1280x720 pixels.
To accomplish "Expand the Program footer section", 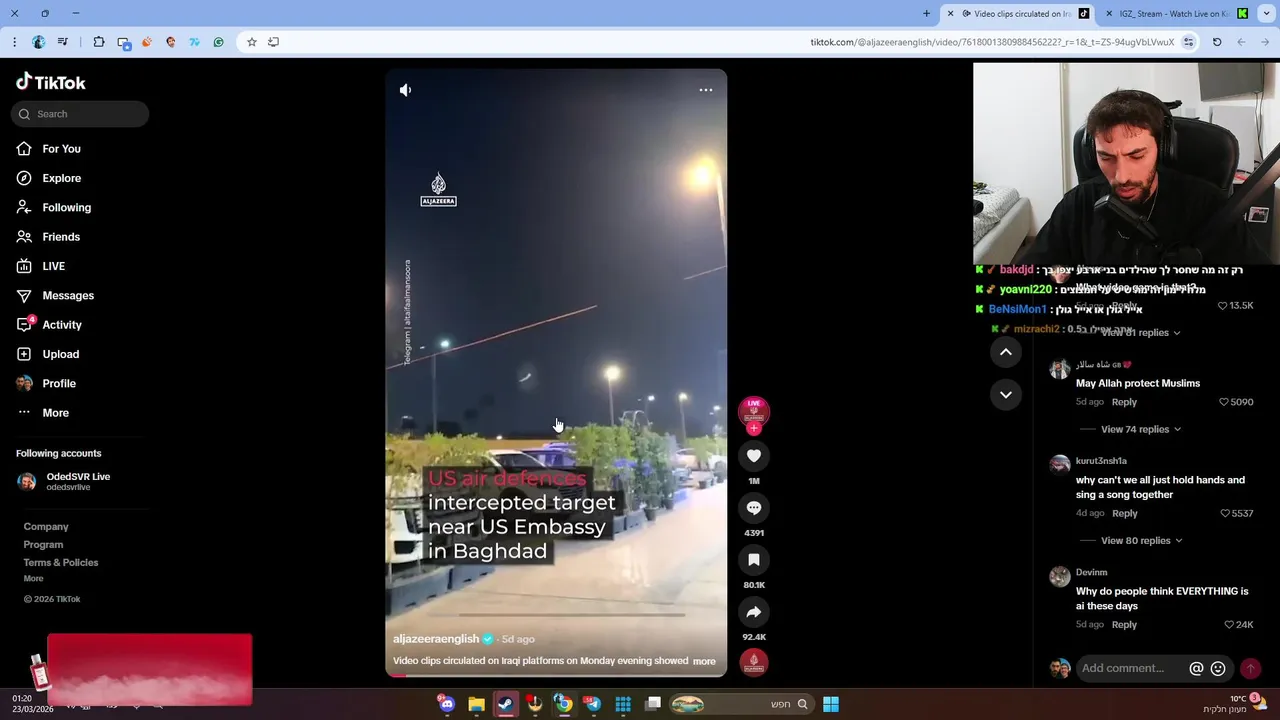I will point(43,545).
